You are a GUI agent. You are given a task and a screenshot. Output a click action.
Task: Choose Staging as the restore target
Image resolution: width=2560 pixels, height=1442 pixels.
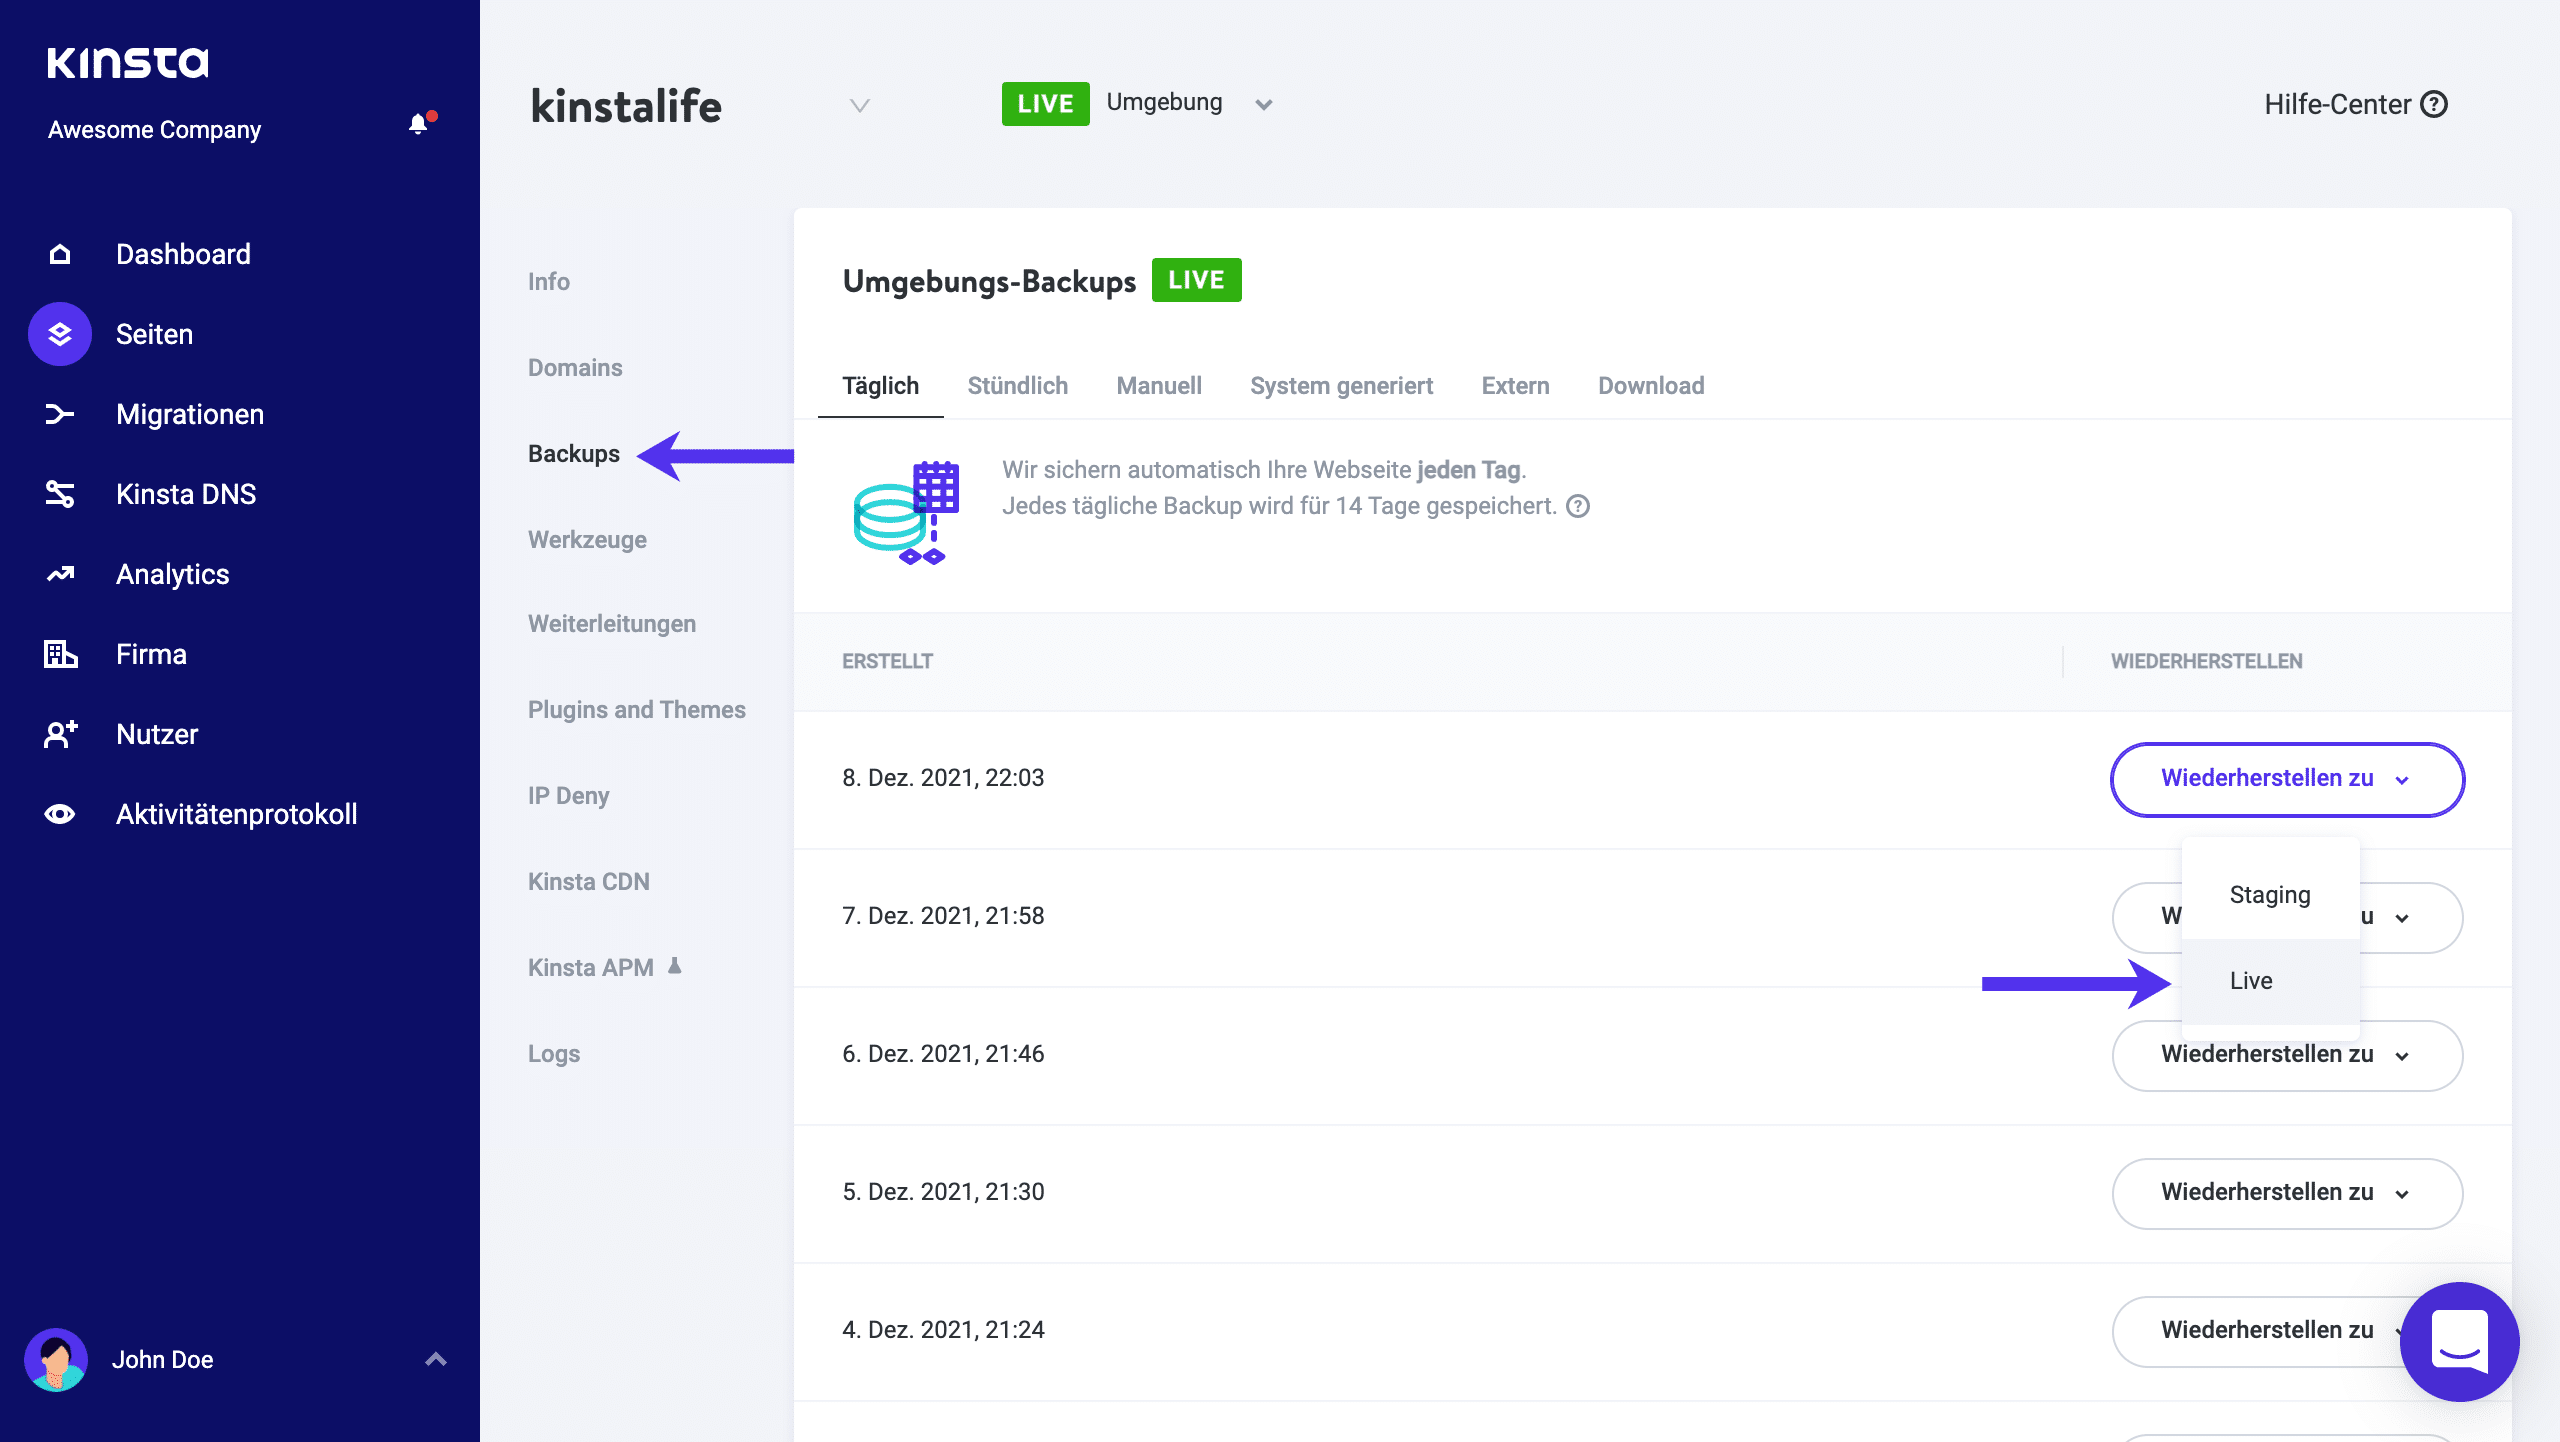pyautogui.click(x=2269, y=894)
